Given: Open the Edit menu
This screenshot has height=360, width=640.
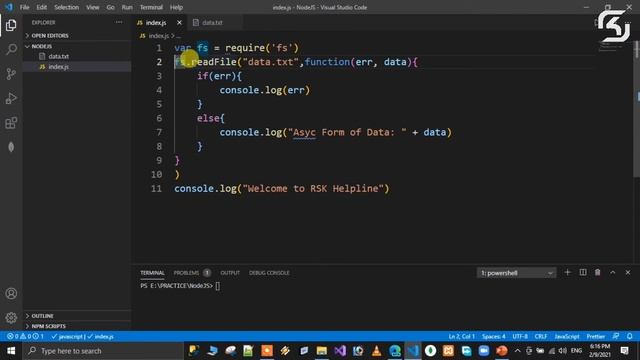Looking at the screenshot, I should (41, 7).
